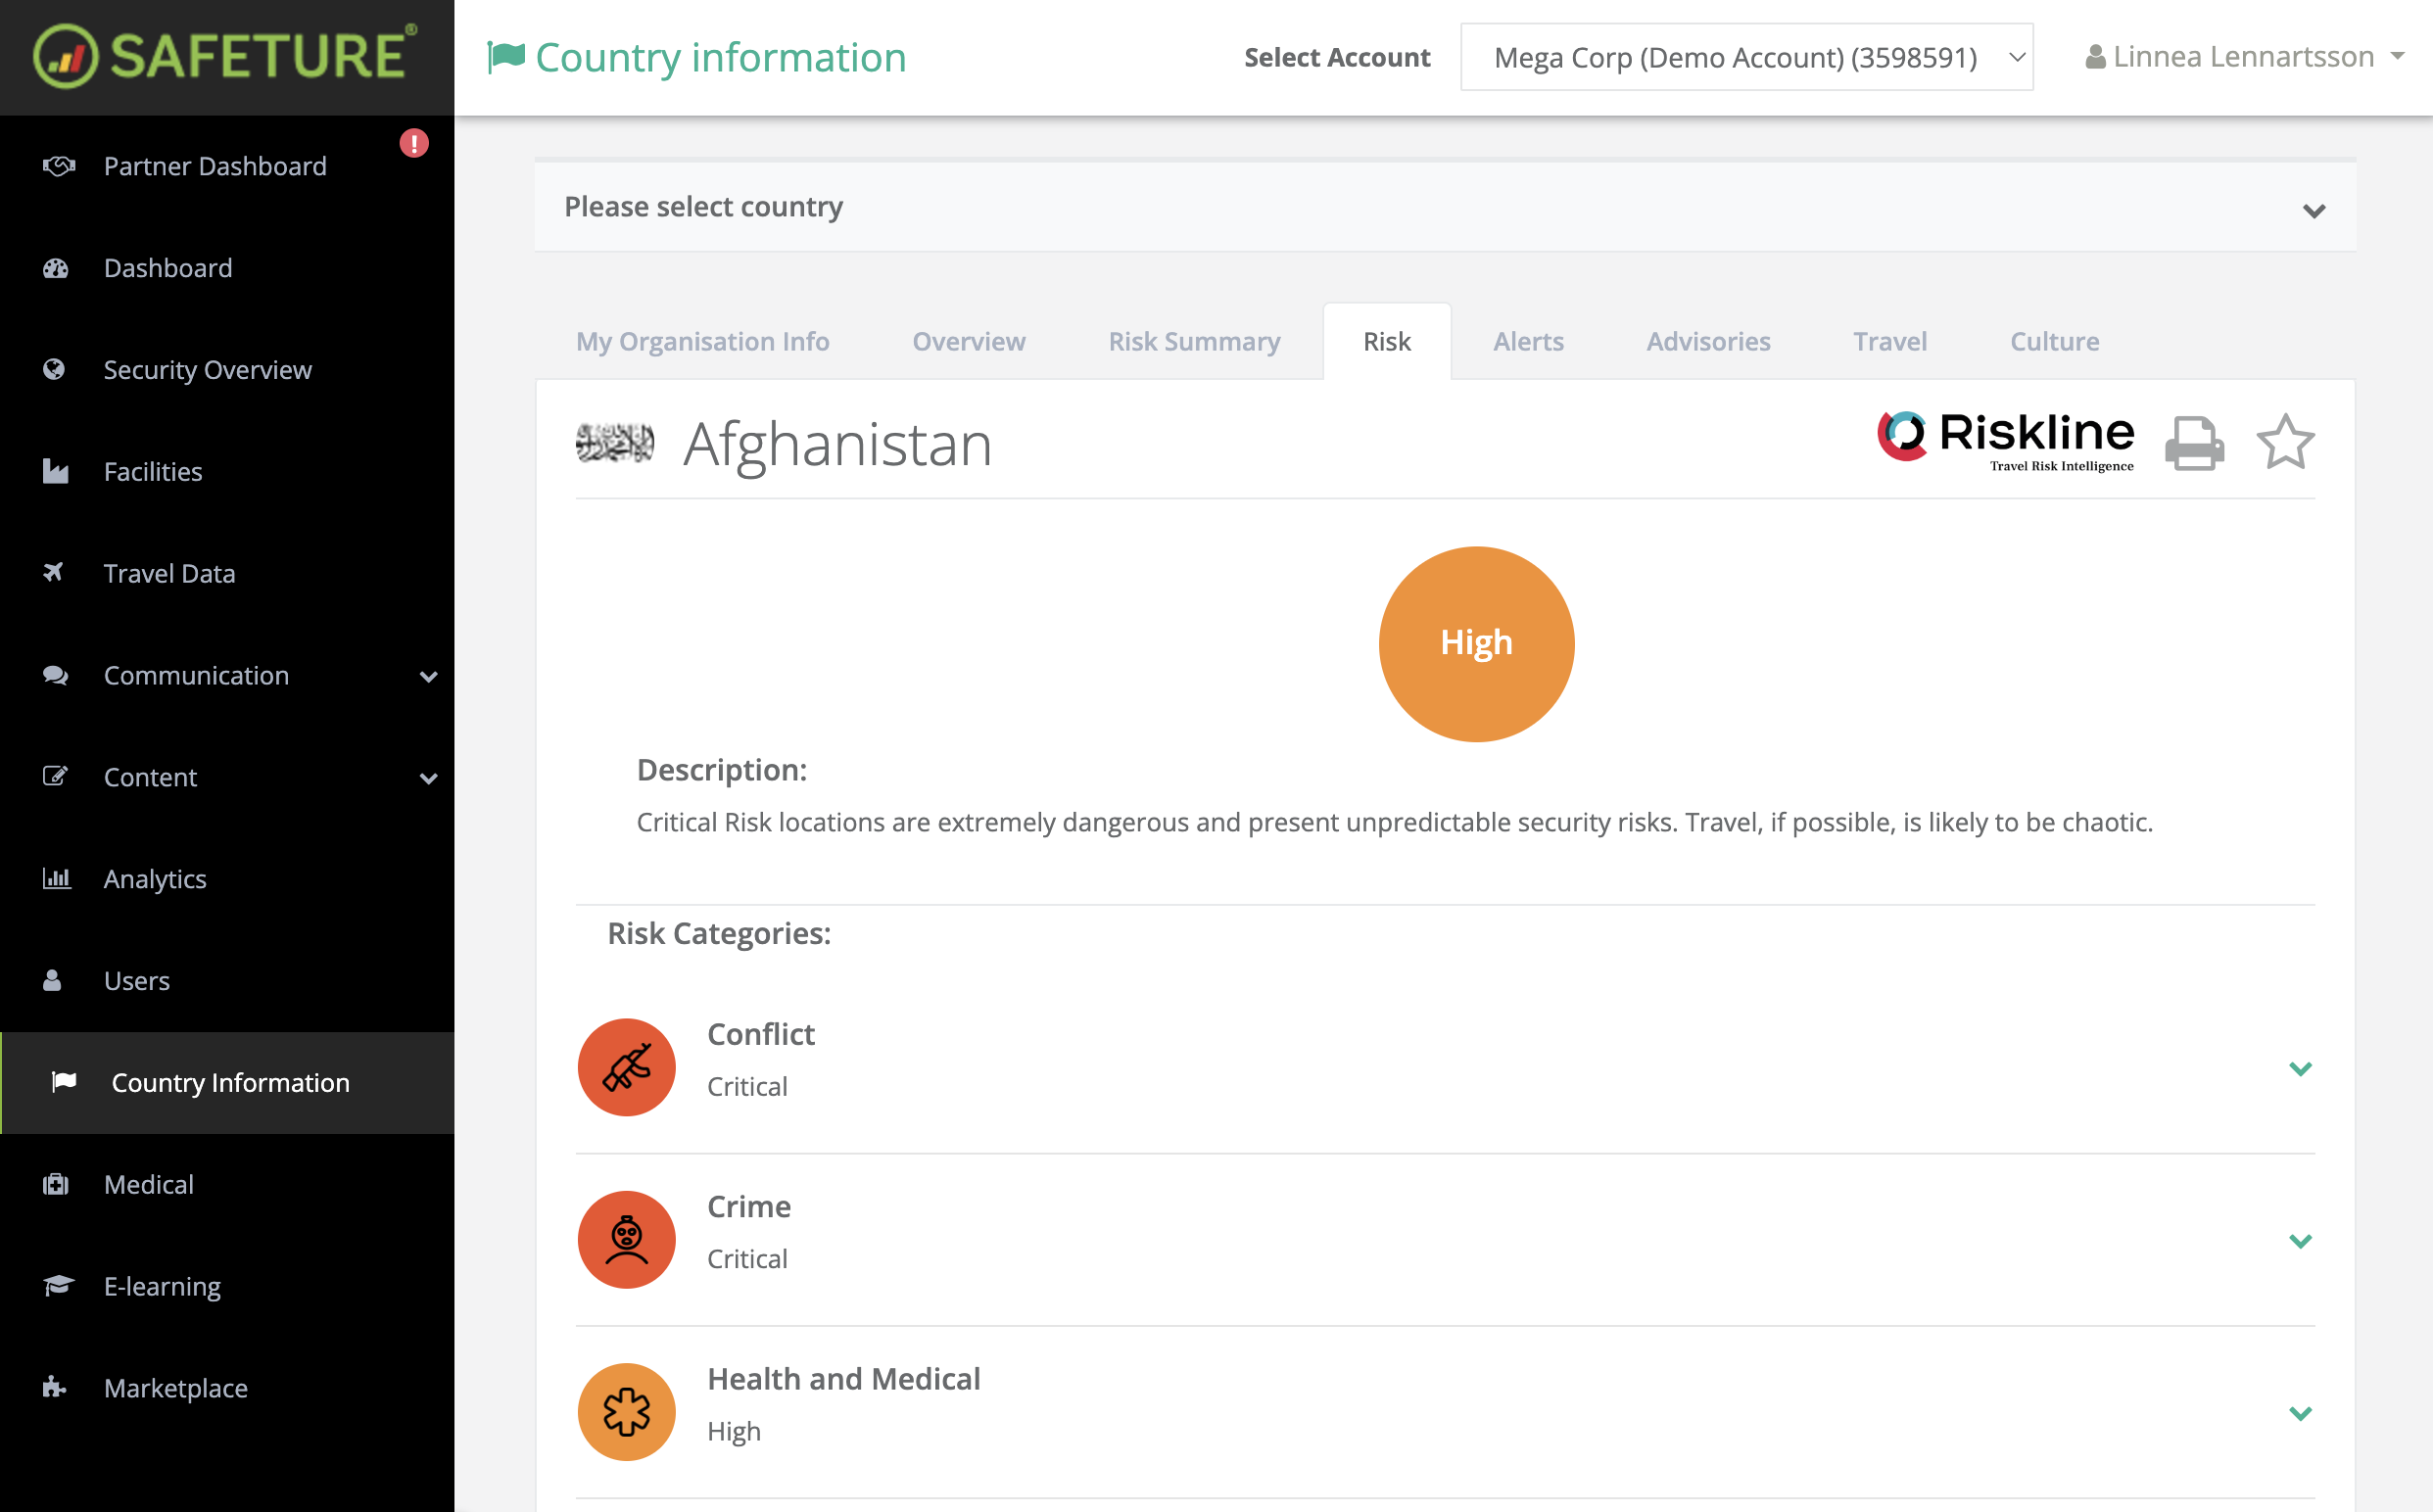Screen dimensions: 2433x1512
Task: Open the Mega Corp account selector dropdown
Action: 1746,57
